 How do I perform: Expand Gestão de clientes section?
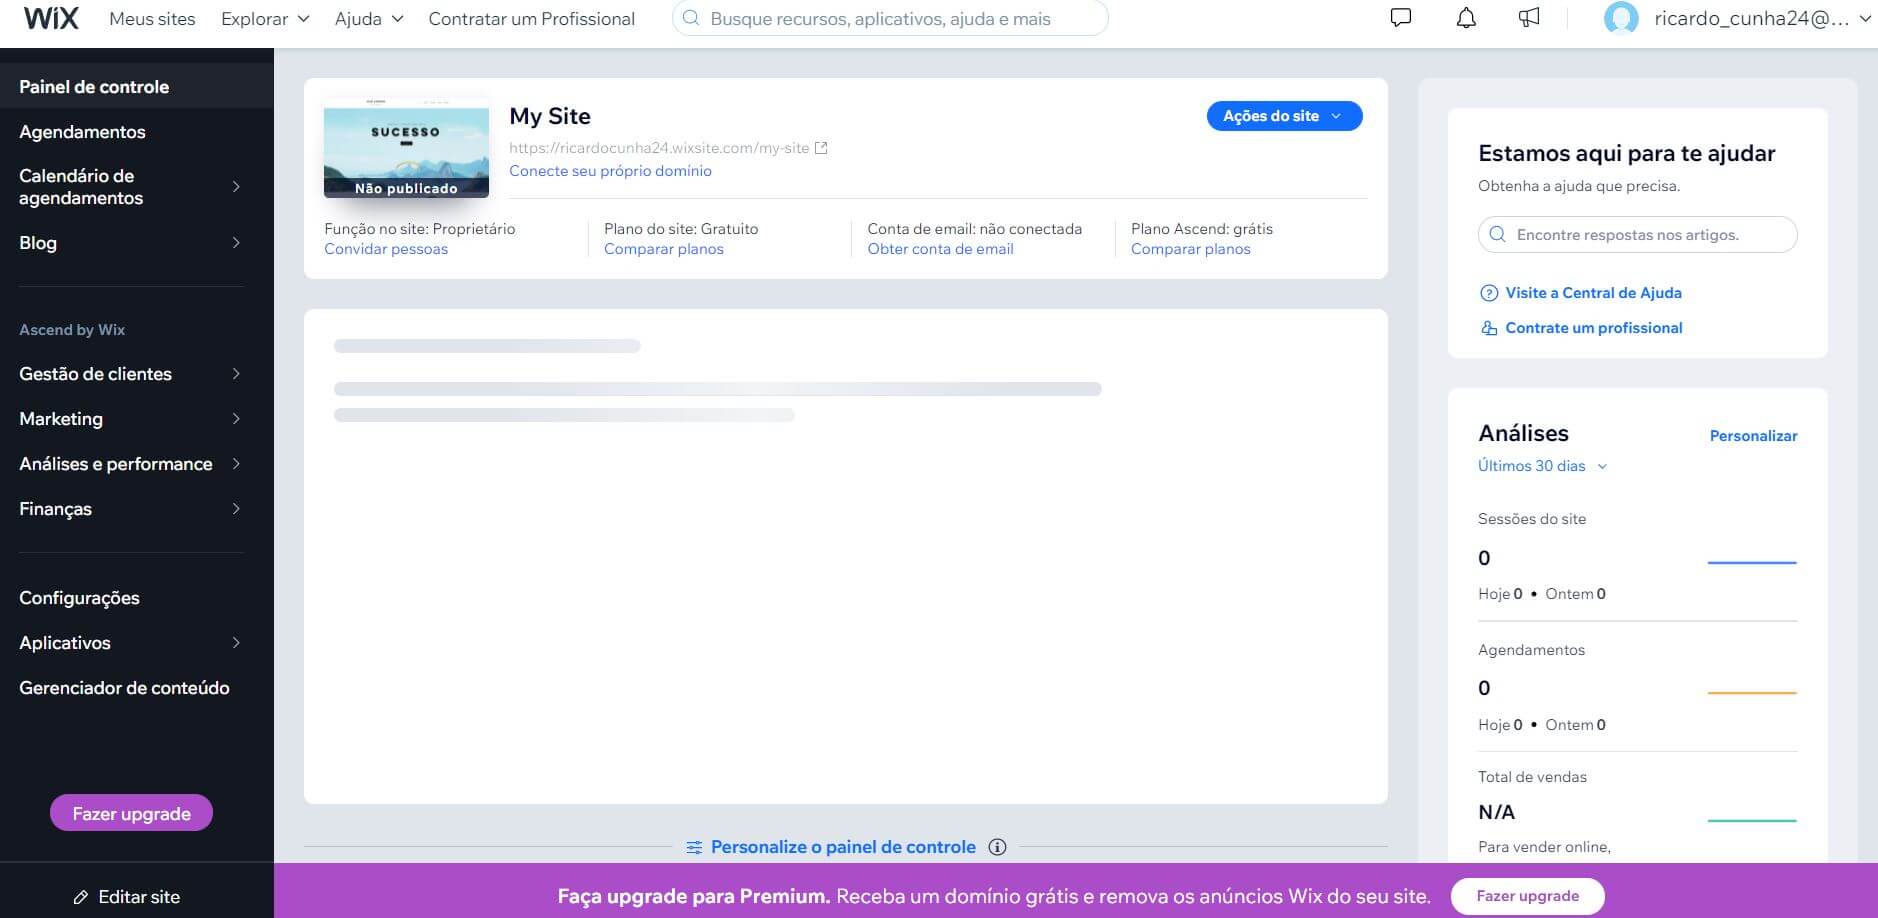coord(236,374)
